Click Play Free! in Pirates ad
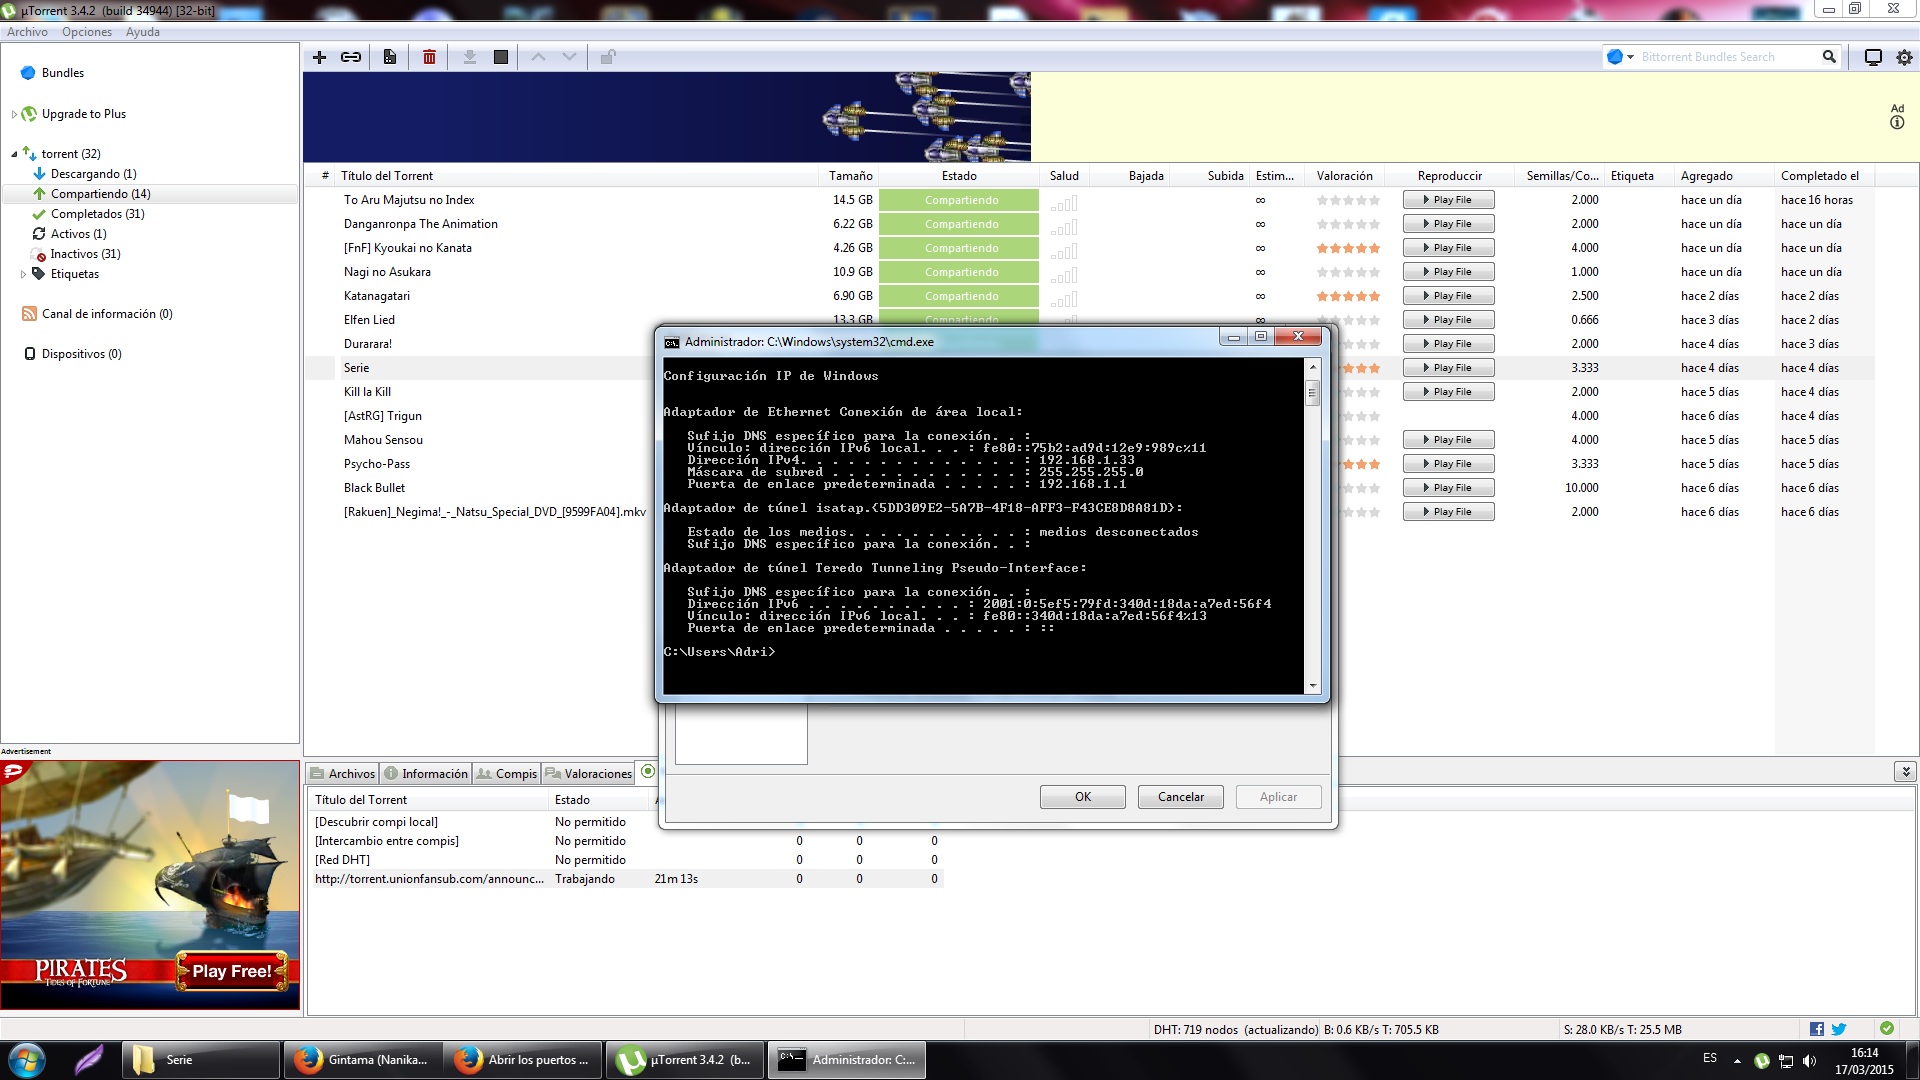This screenshot has width=1920, height=1080. pyautogui.click(x=232, y=971)
